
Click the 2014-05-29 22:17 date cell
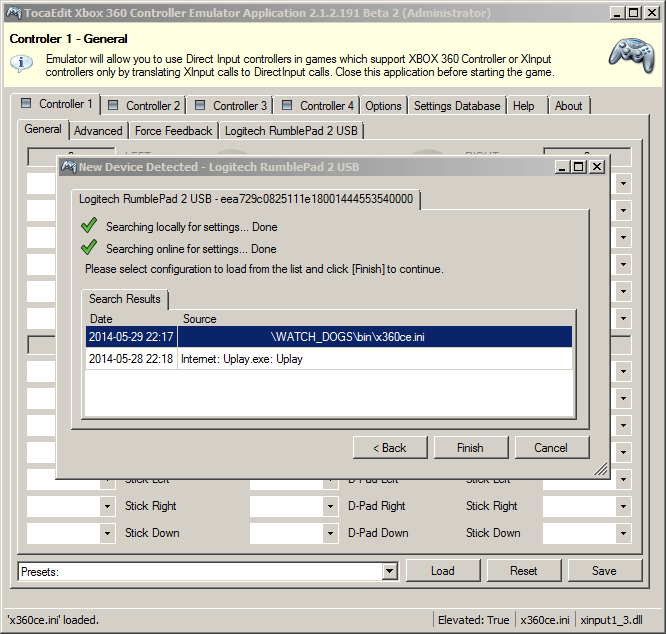pos(131,337)
